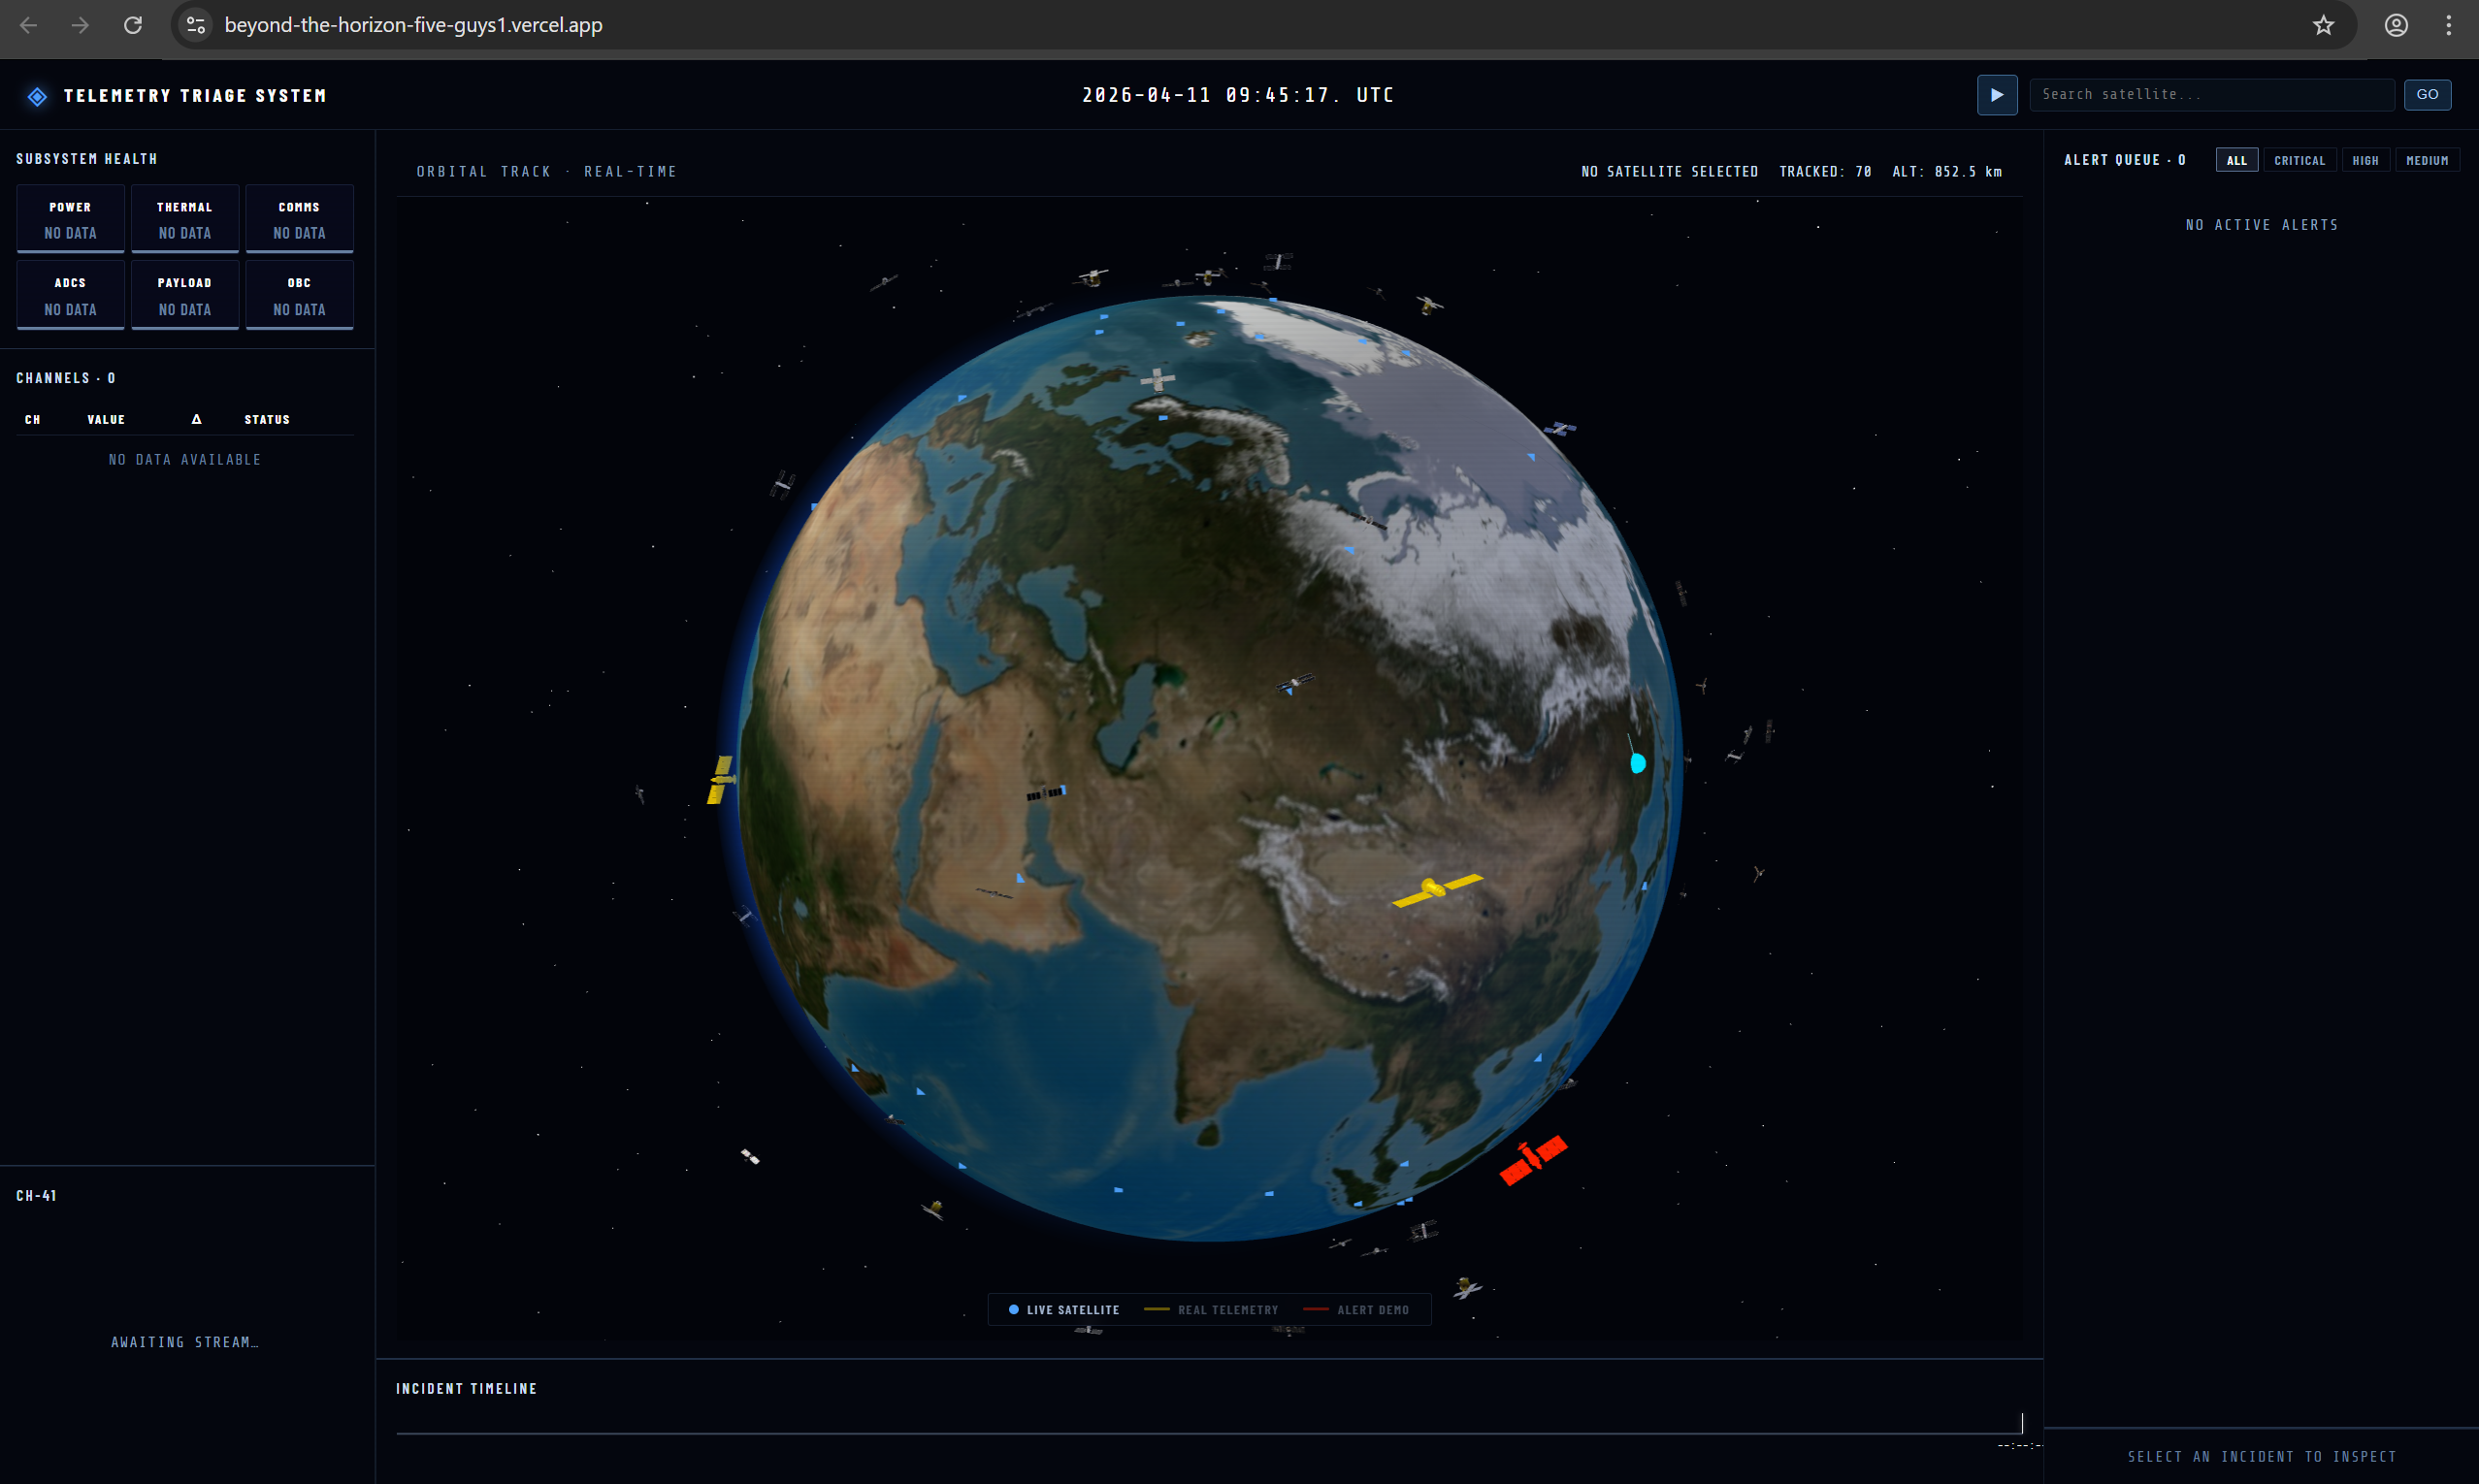
Task: Select the THERMAL subsystem card
Action: click(x=185, y=219)
